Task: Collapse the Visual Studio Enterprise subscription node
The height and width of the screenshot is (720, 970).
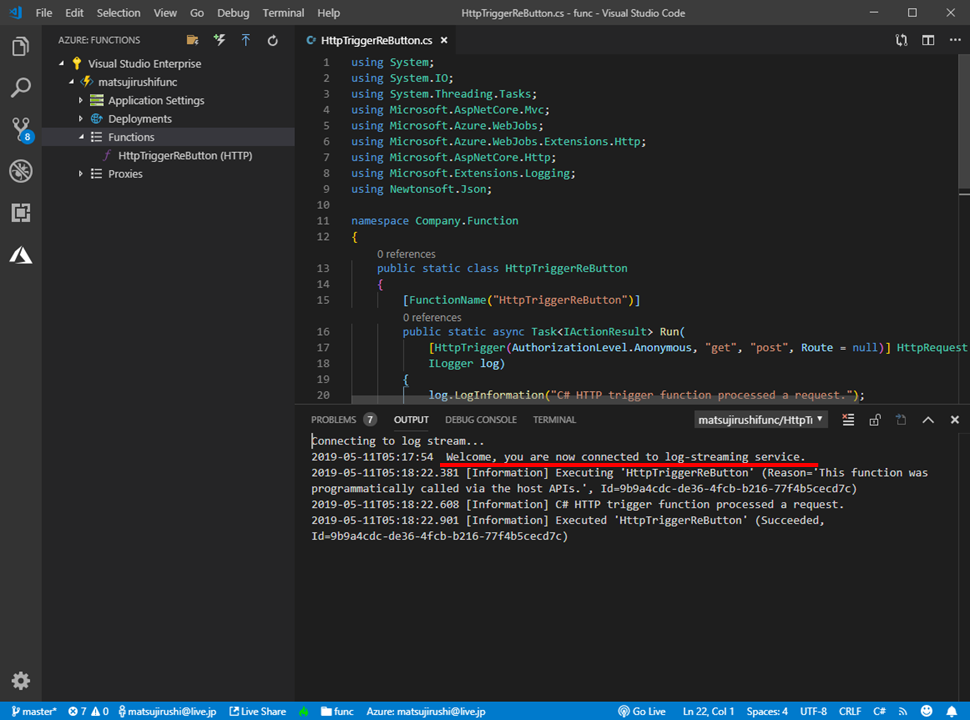Action: pos(61,63)
